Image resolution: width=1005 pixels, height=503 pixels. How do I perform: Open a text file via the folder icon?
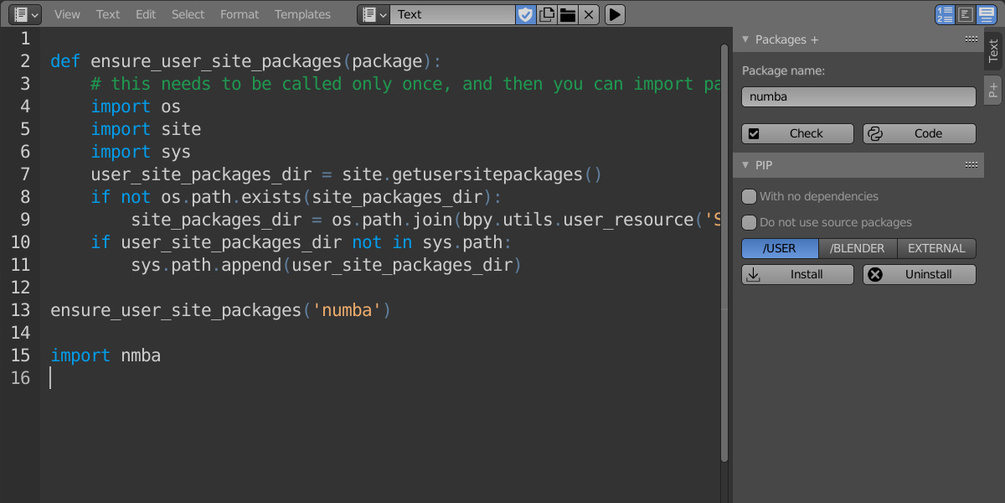(x=567, y=15)
